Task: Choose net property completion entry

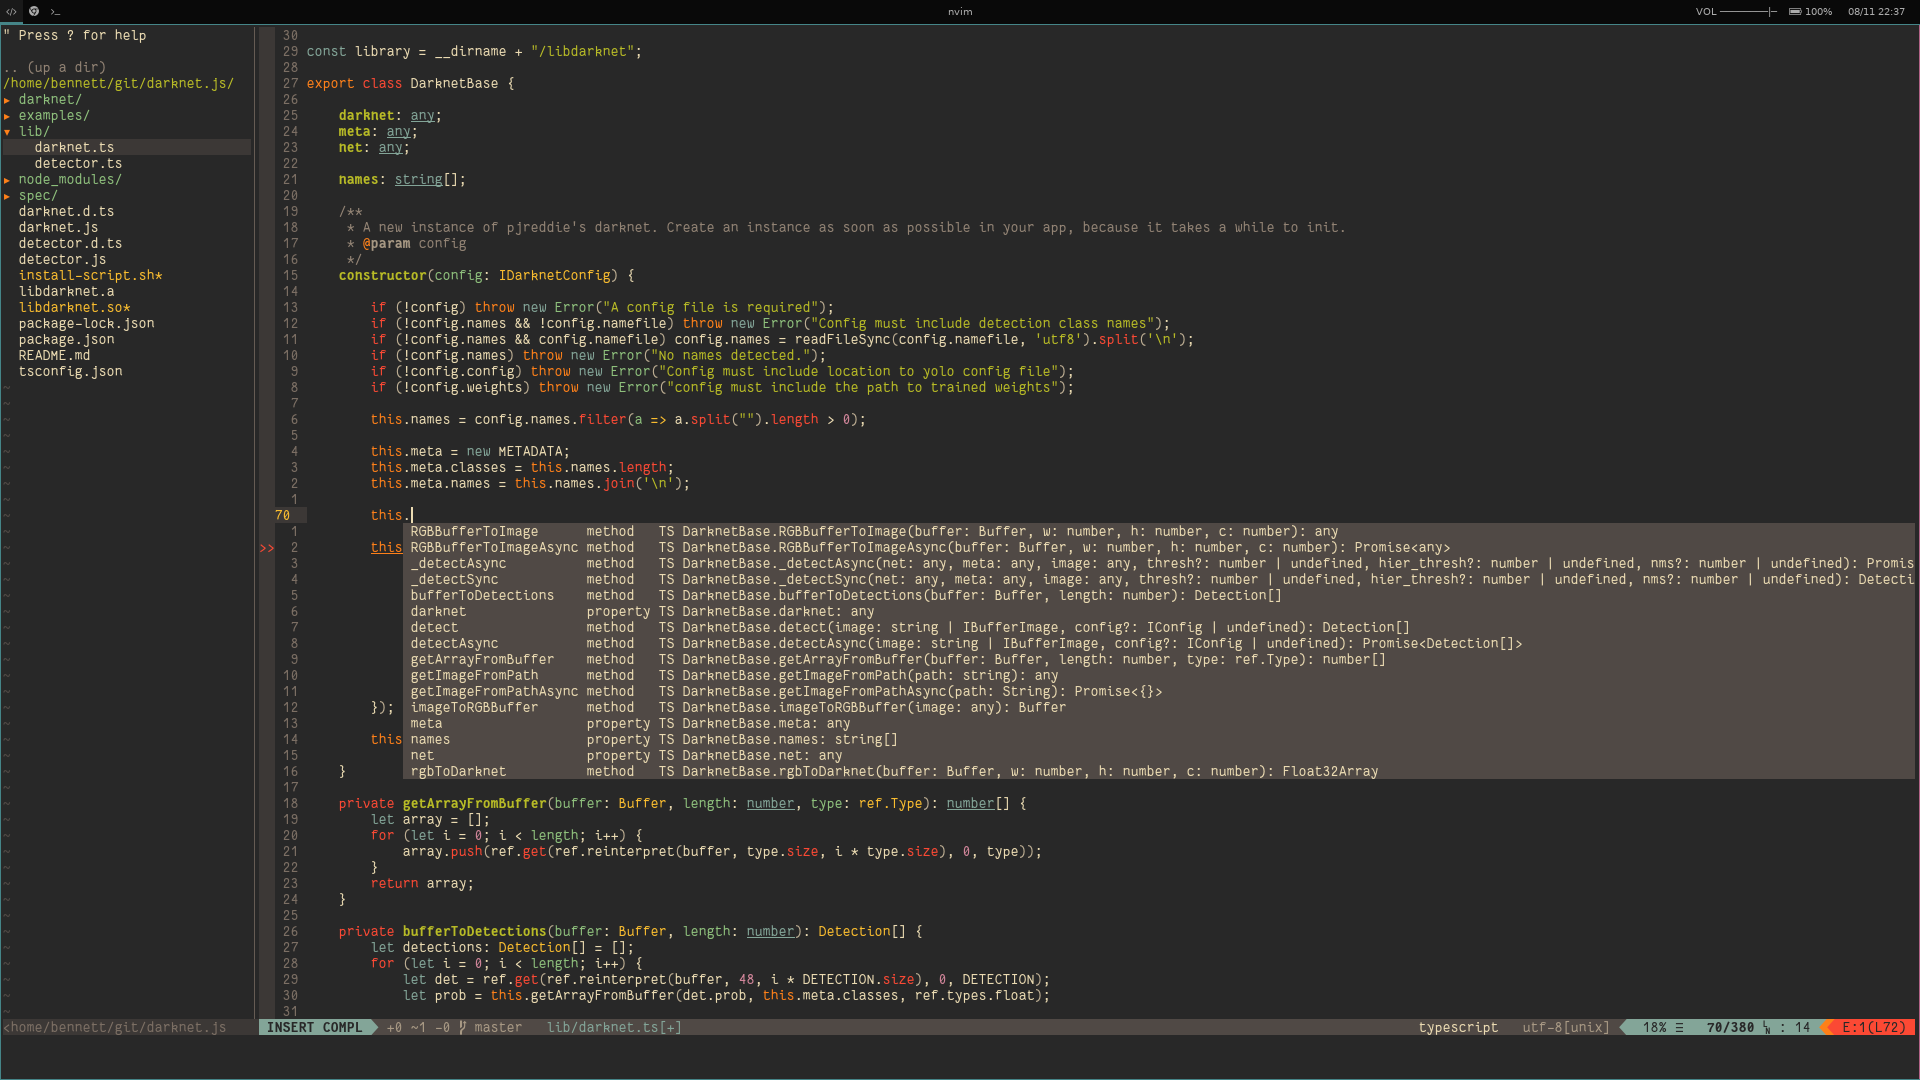Action: tap(1159, 755)
